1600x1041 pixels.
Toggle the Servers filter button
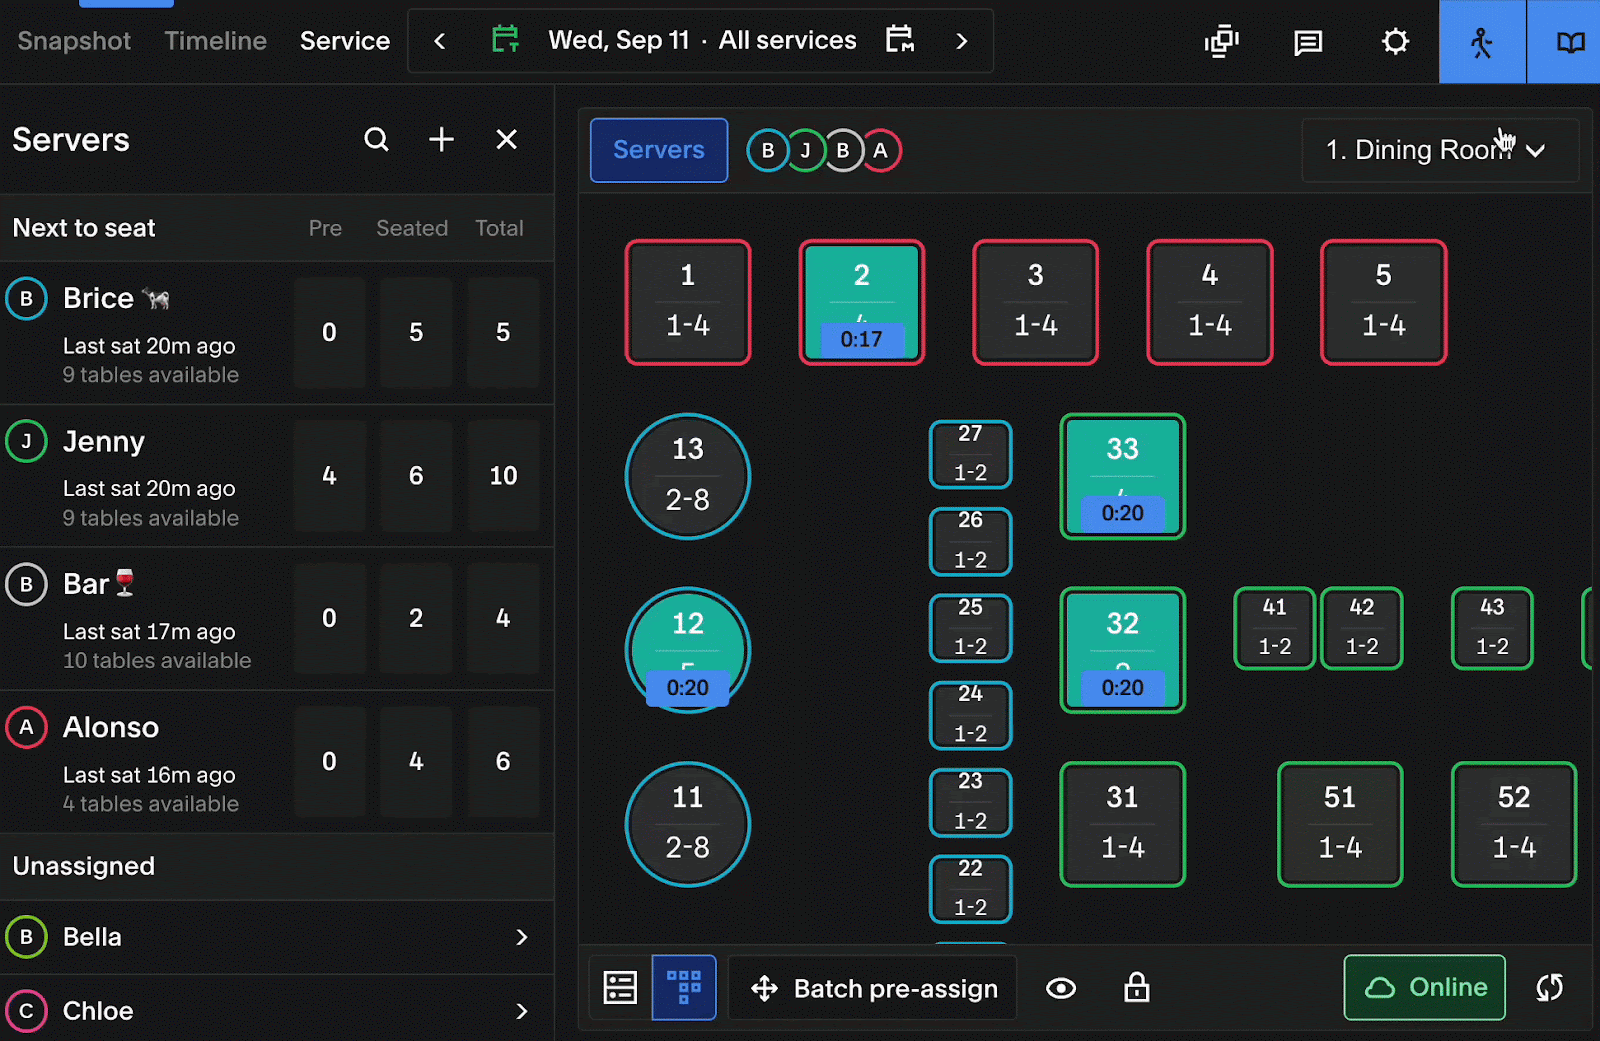pos(659,150)
